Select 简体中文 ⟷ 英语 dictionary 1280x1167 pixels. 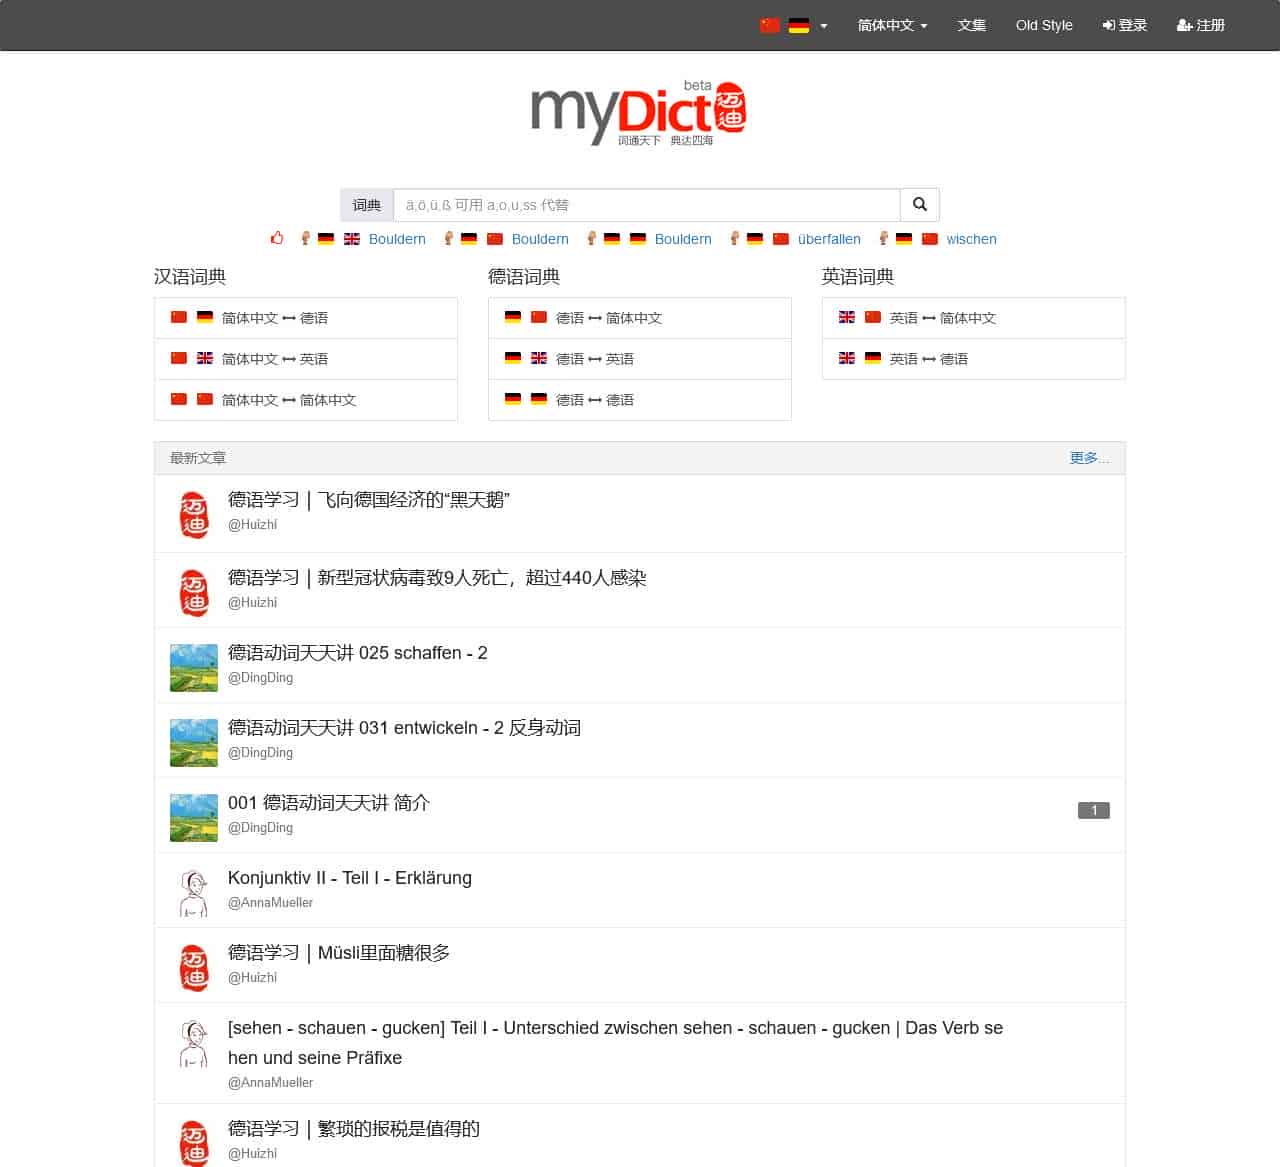coord(306,359)
